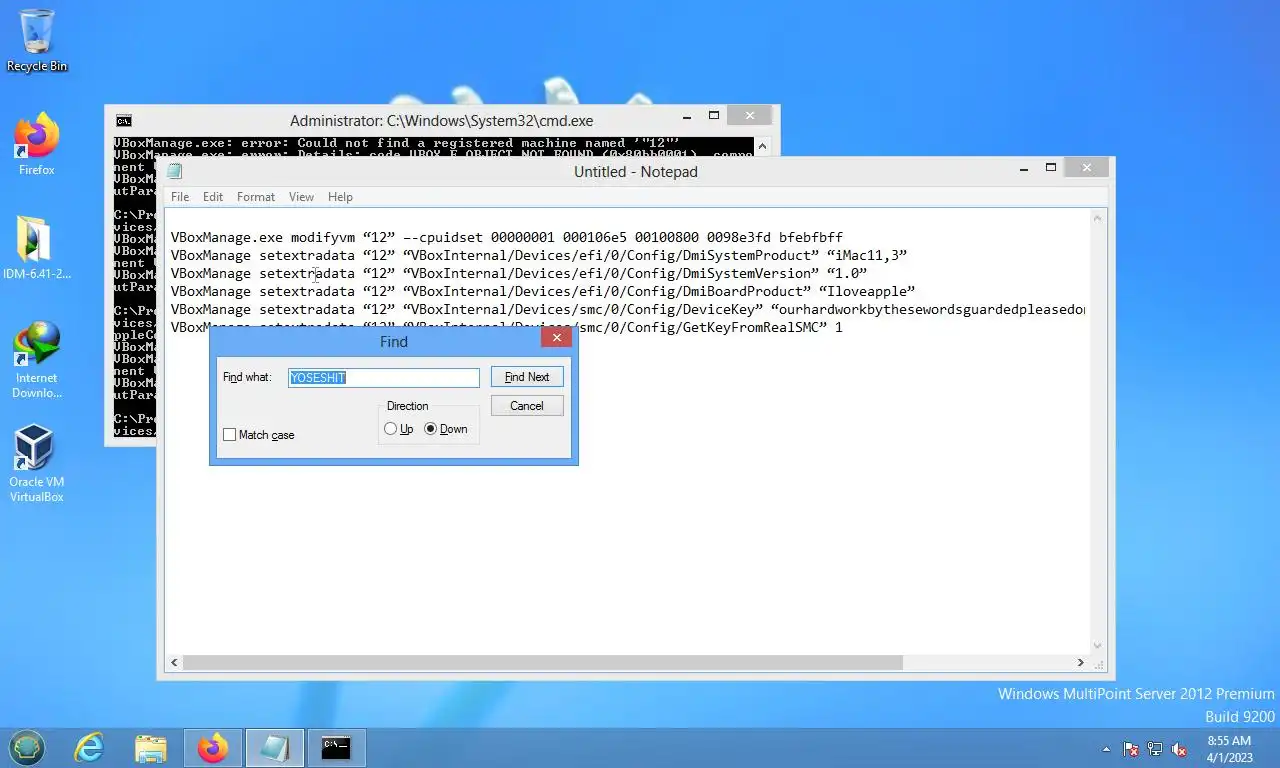Click cmd window scrollbar up arrow
Image resolution: width=1280 pixels, height=768 pixels.
click(x=763, y=146)
